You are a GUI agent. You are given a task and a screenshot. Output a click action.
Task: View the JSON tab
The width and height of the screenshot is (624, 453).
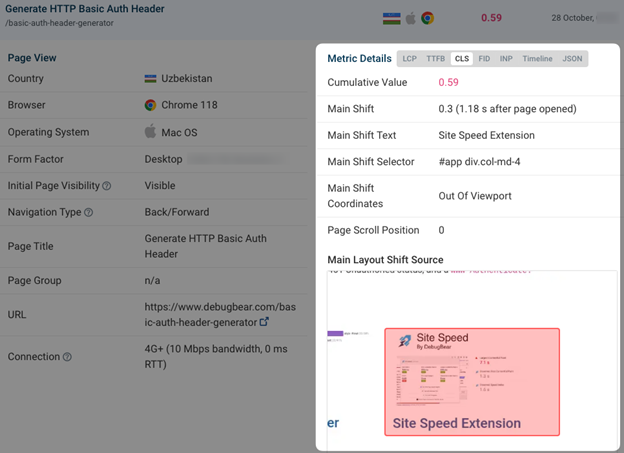pyautogui.click(x=572, y=59)
